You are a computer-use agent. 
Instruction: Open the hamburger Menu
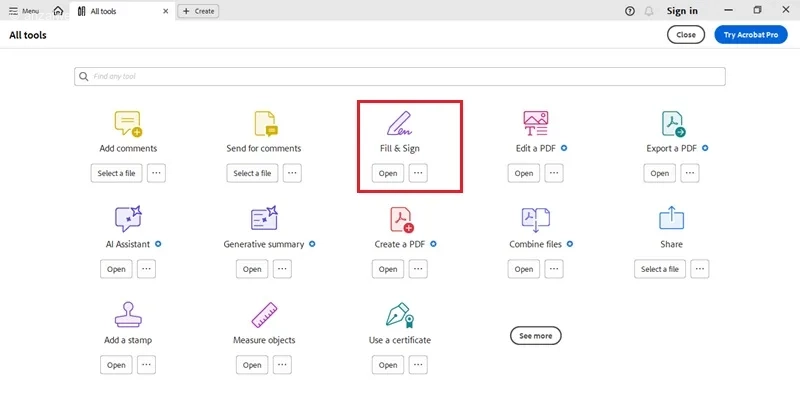[24, 11]
